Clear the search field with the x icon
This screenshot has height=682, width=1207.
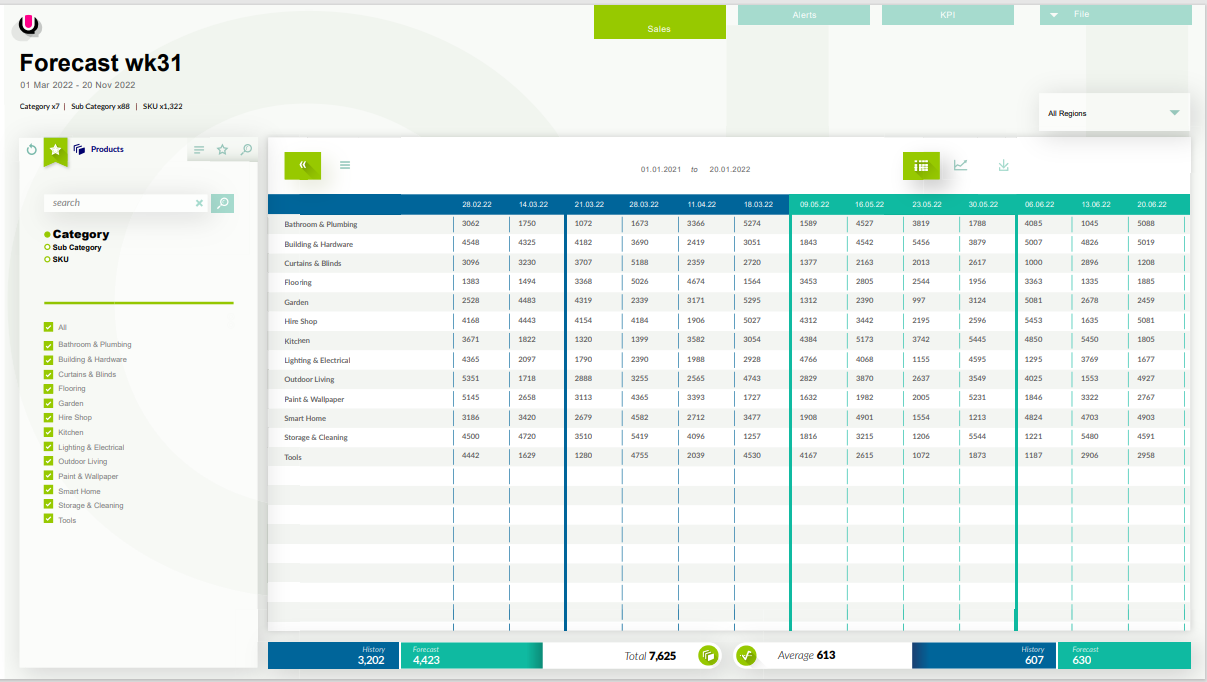pos(199,203)
